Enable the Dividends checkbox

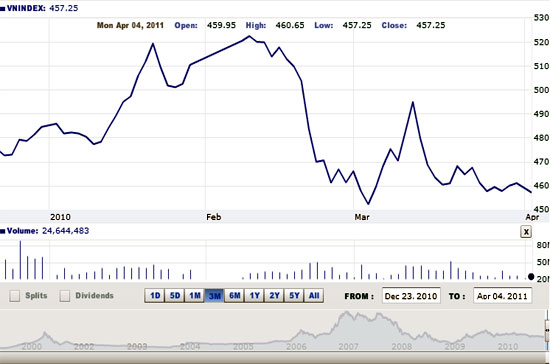65,296
